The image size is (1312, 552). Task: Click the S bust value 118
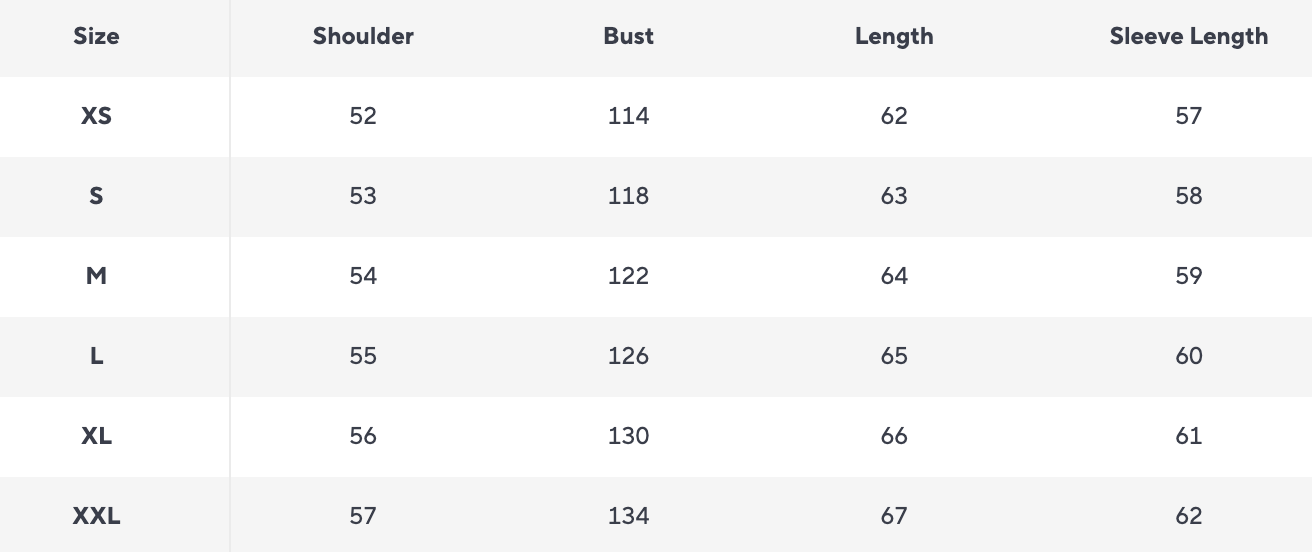click(628, 196)
